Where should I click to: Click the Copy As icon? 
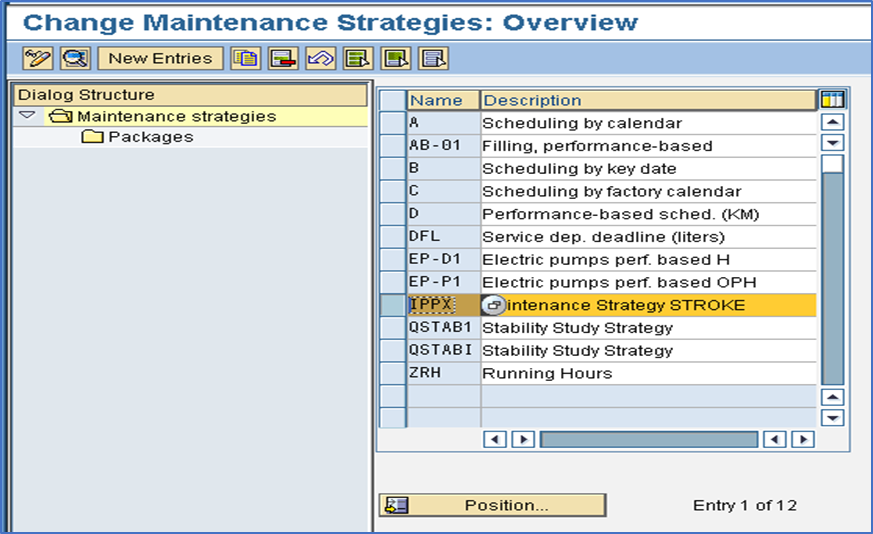[246, 58]
